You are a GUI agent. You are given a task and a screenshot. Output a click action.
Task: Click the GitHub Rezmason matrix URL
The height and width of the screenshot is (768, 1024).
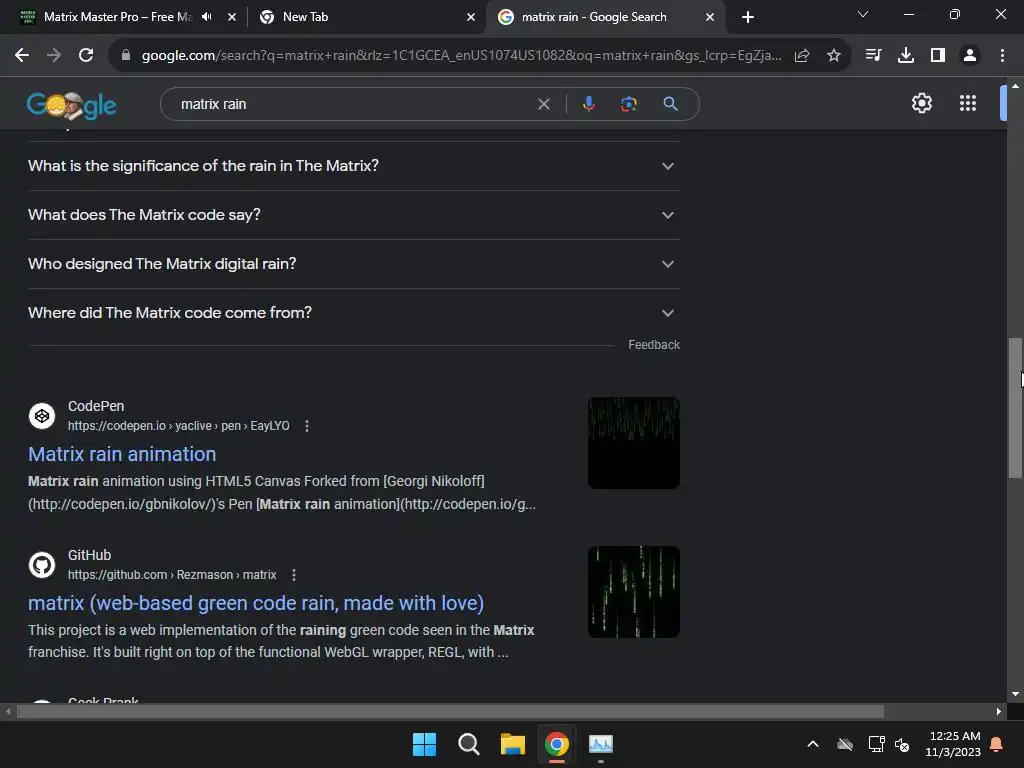tap(172, 575)
